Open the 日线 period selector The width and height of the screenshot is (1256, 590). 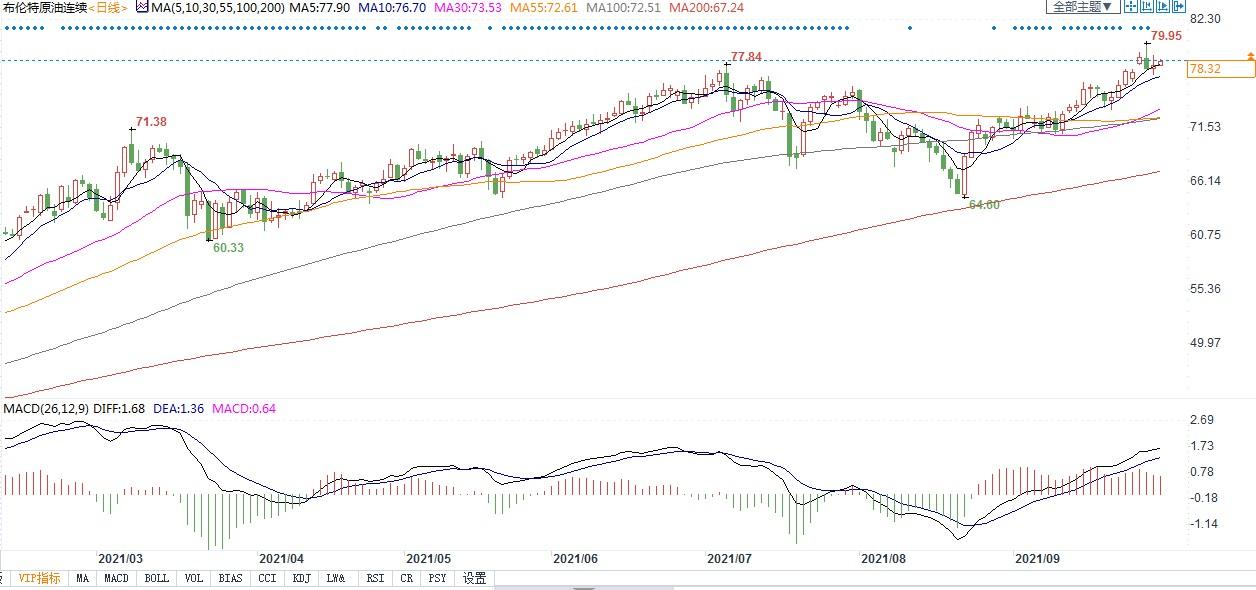click(x=107, y=7)
